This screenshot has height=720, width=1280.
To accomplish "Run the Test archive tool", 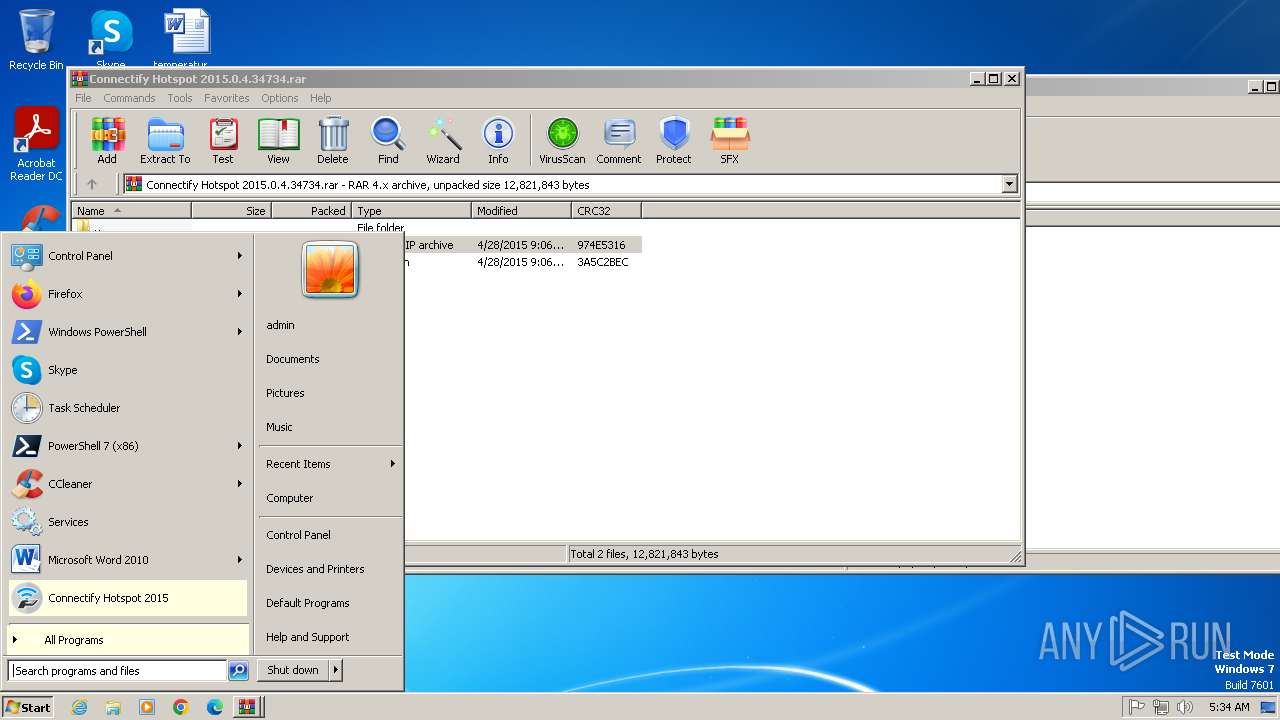I will pyautogui.click(x=223, y=140).
